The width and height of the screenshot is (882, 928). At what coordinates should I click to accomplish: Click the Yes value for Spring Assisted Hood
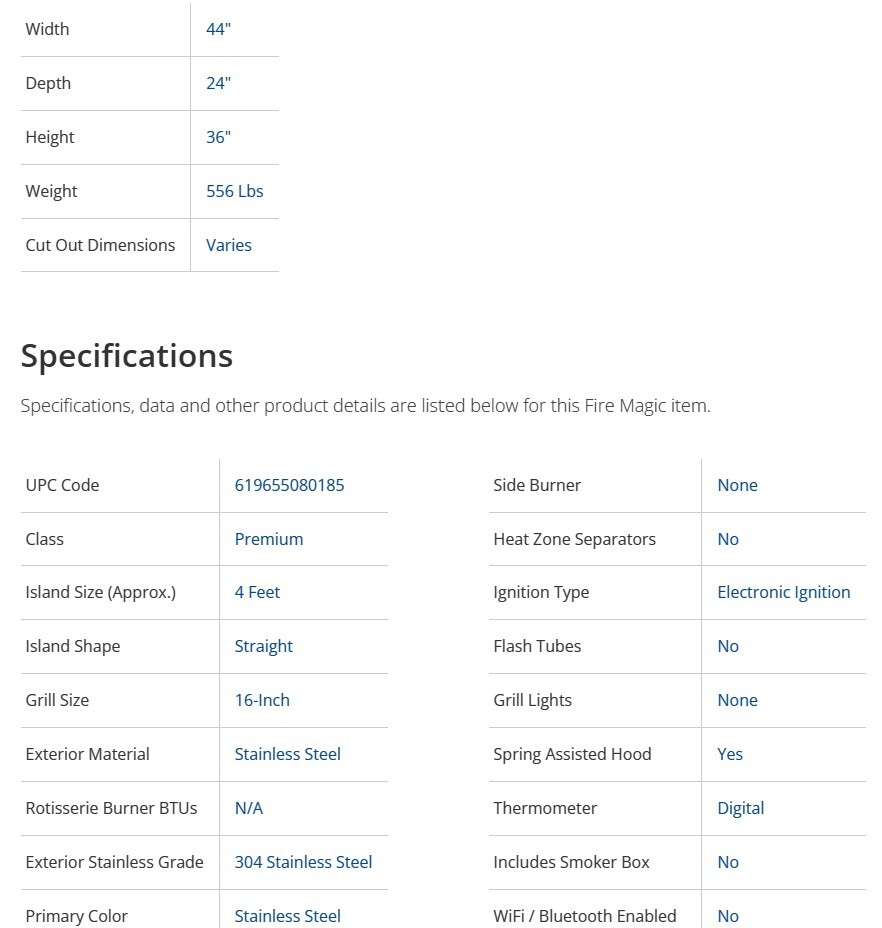click(x=730, y=754)
